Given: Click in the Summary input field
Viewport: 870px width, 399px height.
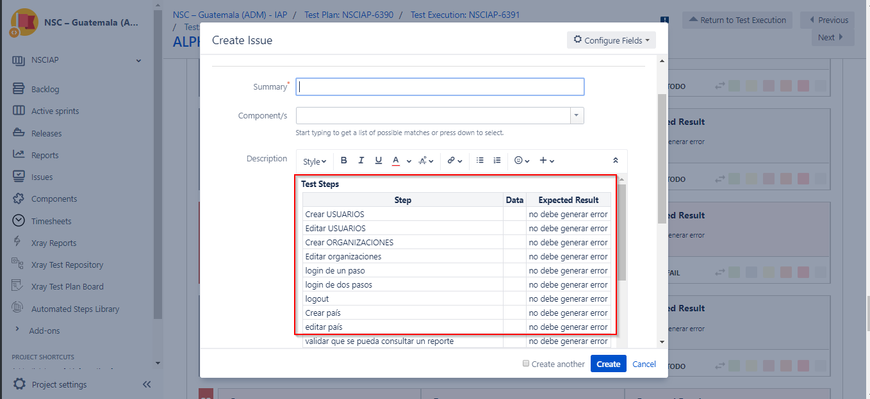Looking at the screenshot, I should point(439,87).
